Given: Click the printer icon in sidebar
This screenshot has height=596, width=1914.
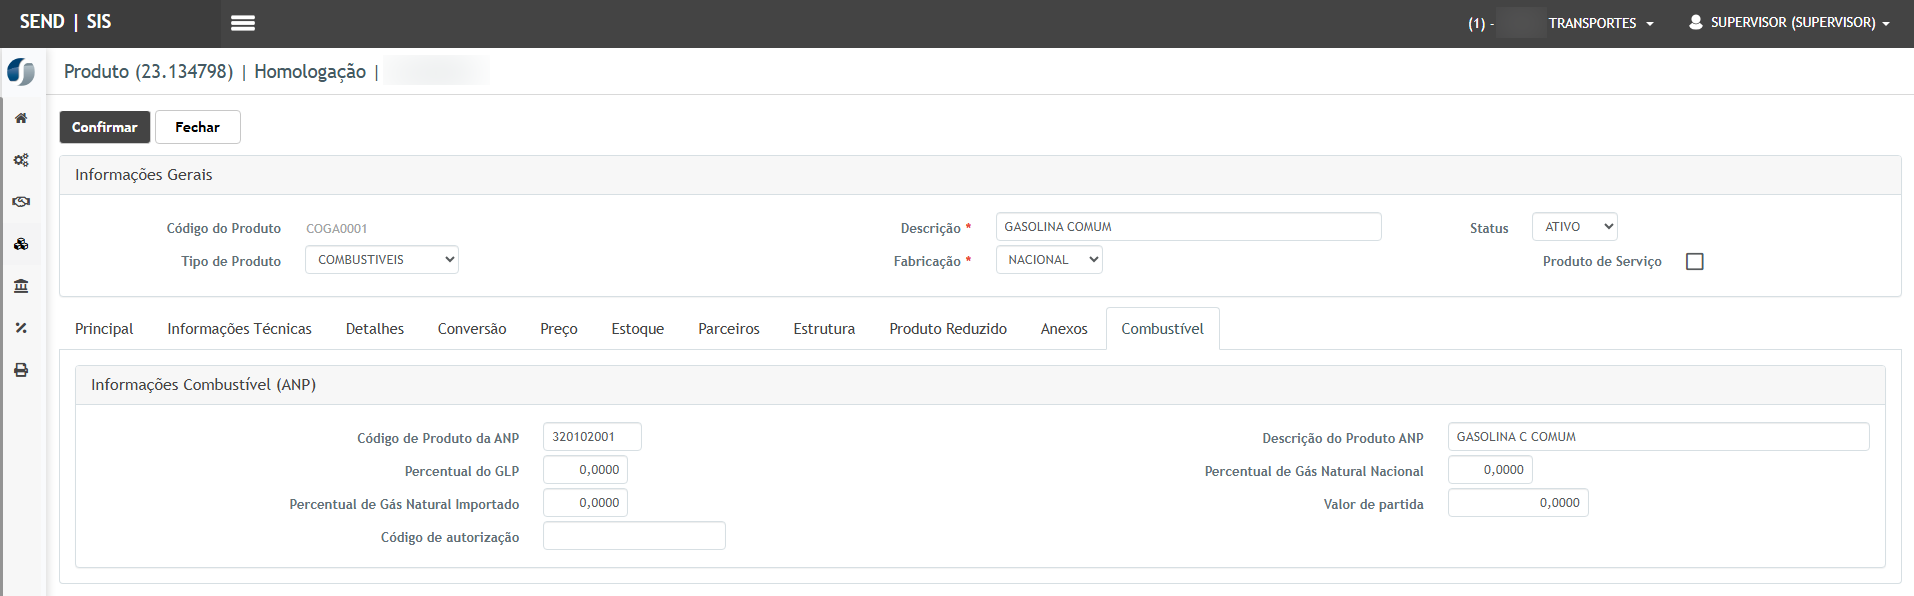Looking at the screenshot, I should (x=21, y=370).
